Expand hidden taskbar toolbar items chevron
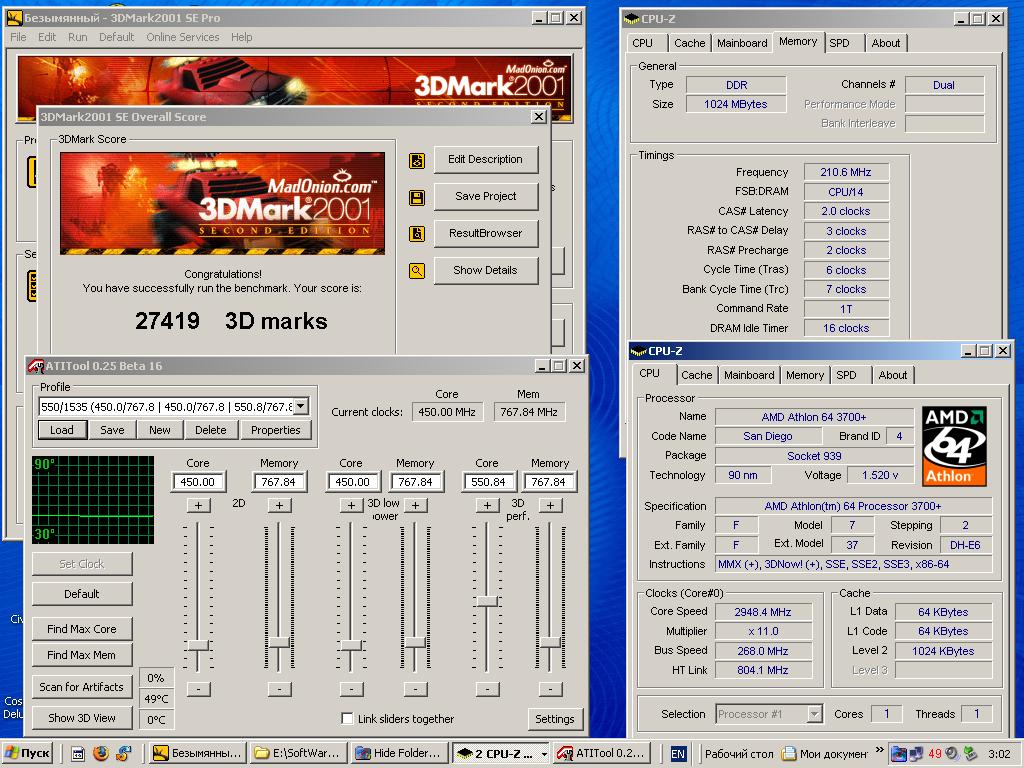 point(879,750)
